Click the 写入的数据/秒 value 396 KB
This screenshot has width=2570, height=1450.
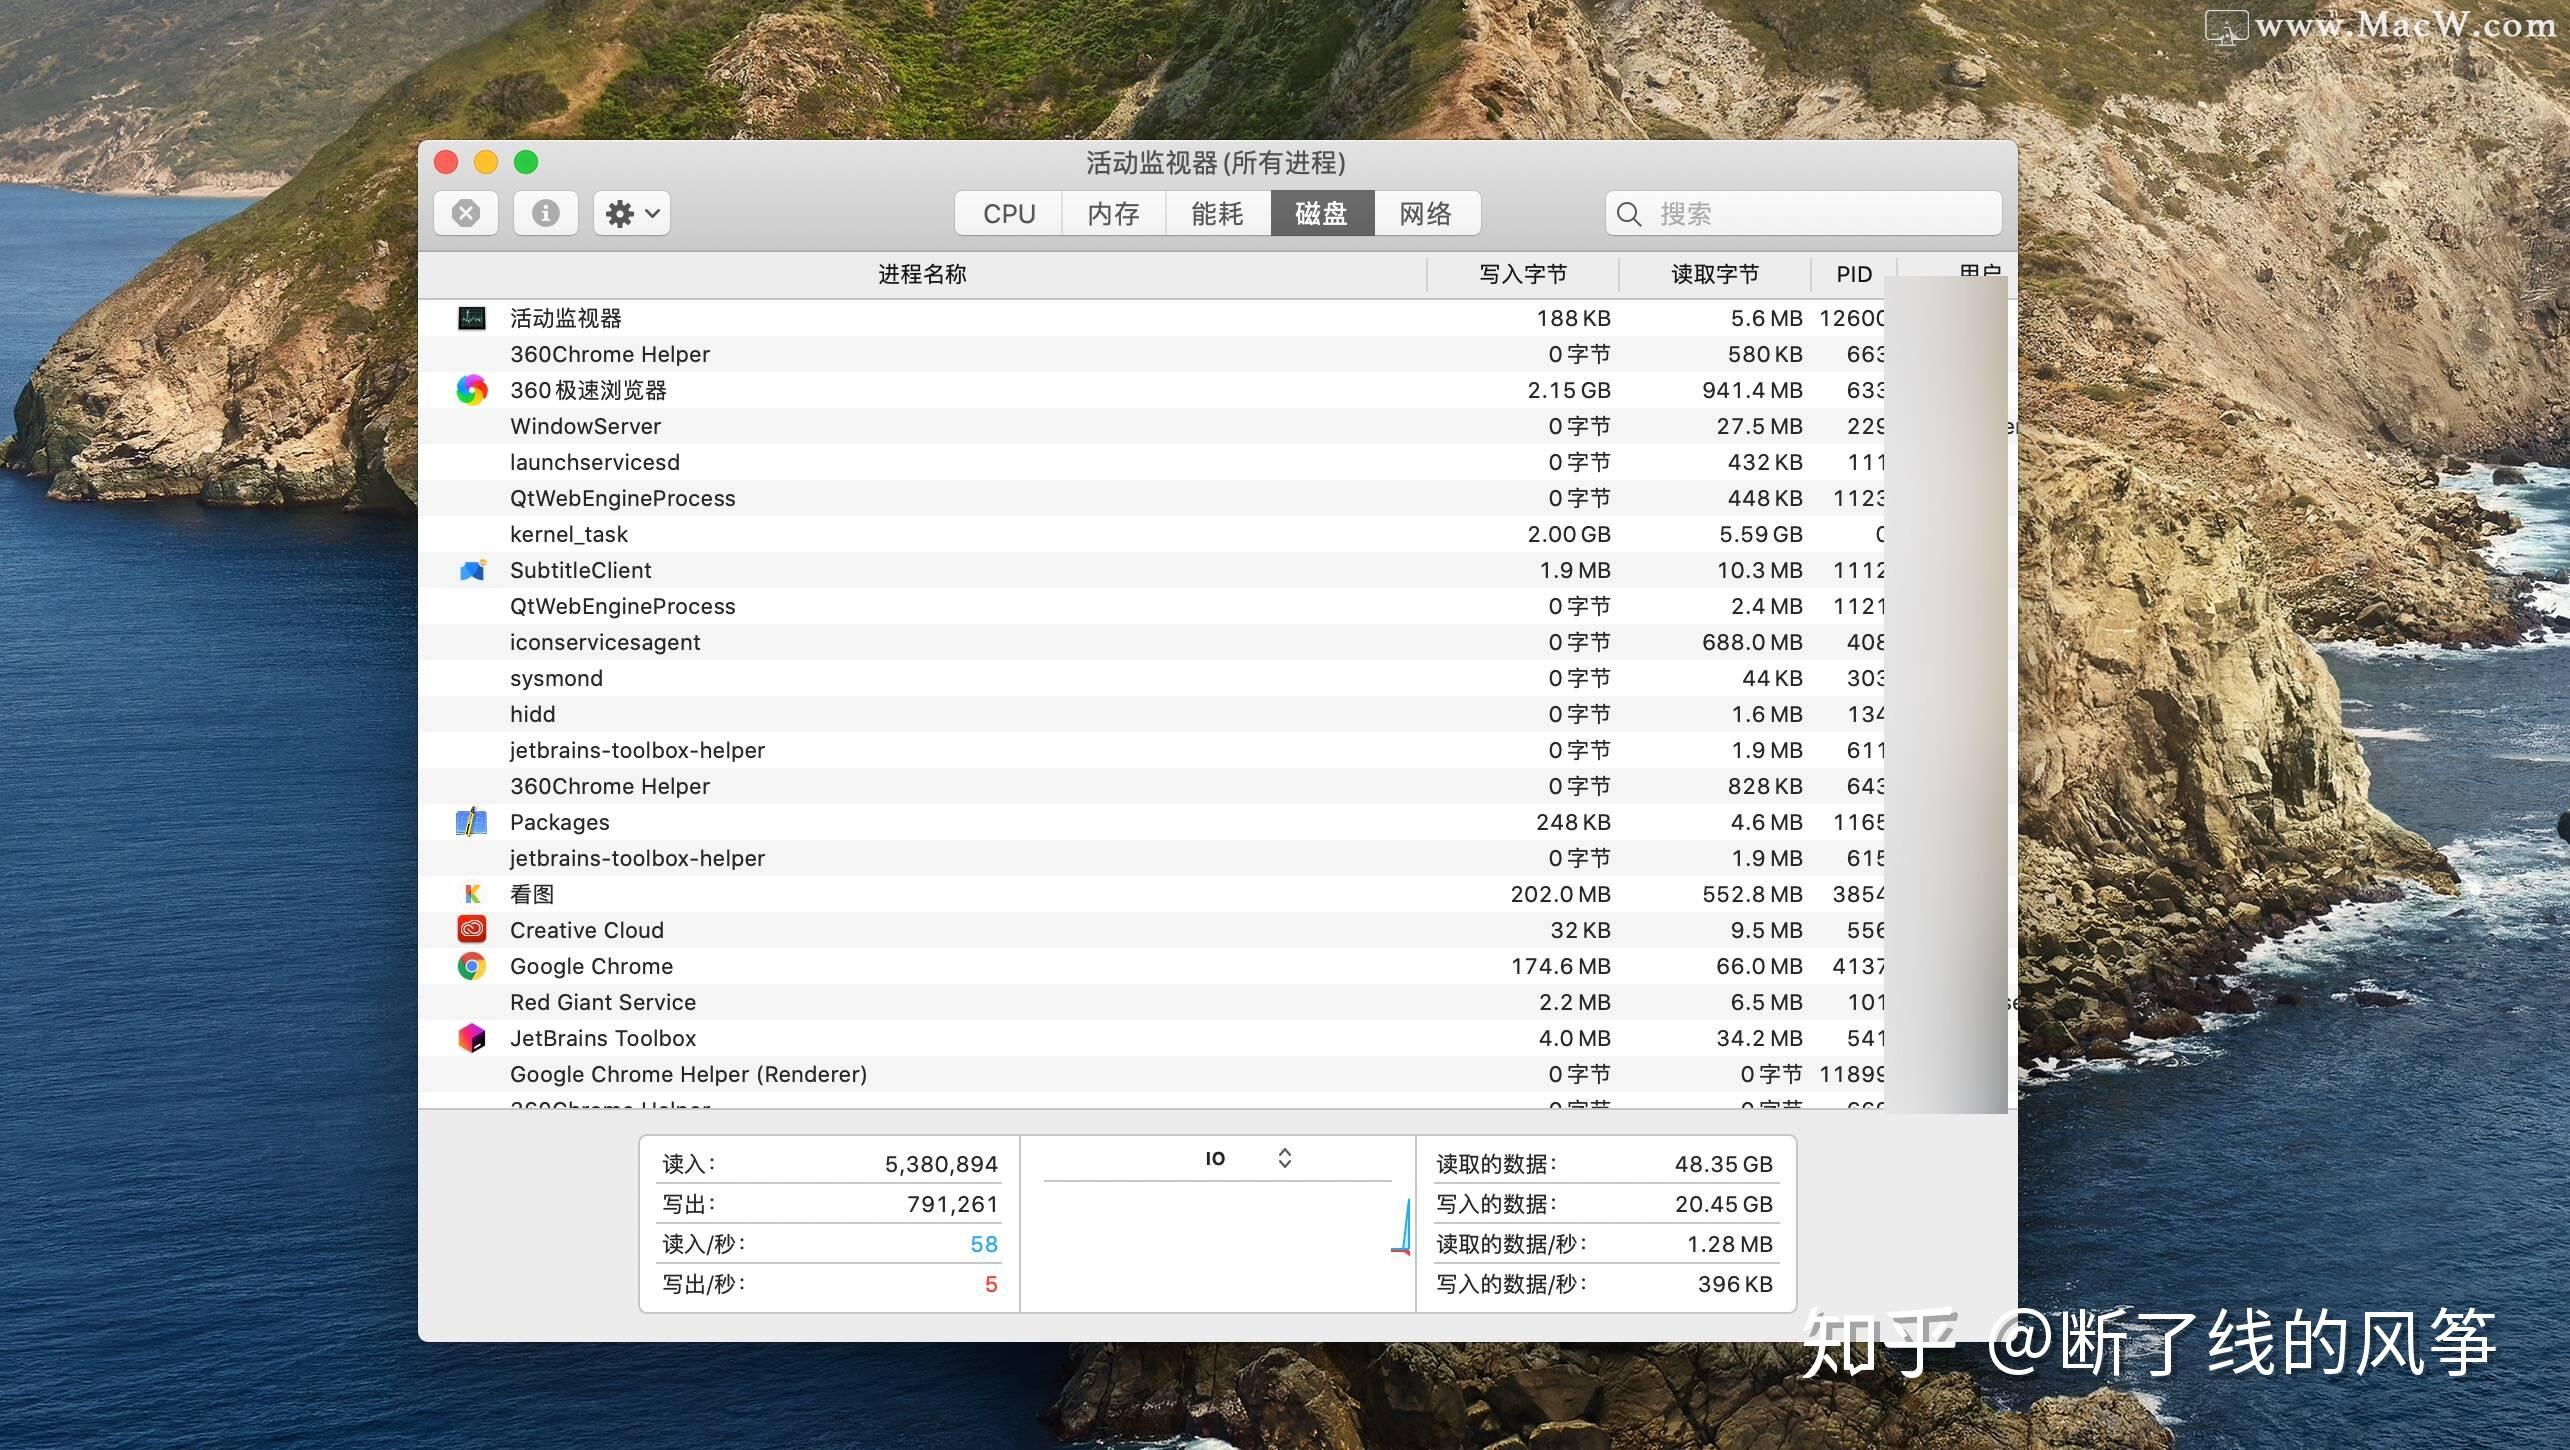pos(1735,1284)
